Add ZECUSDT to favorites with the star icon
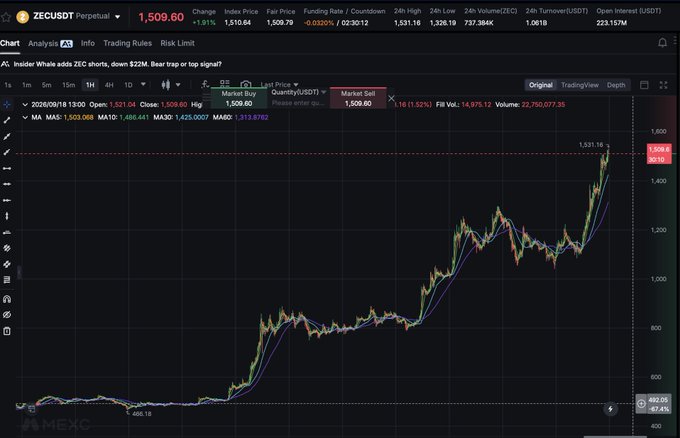This screenshot has height=438, width=680. coord(6,17)
